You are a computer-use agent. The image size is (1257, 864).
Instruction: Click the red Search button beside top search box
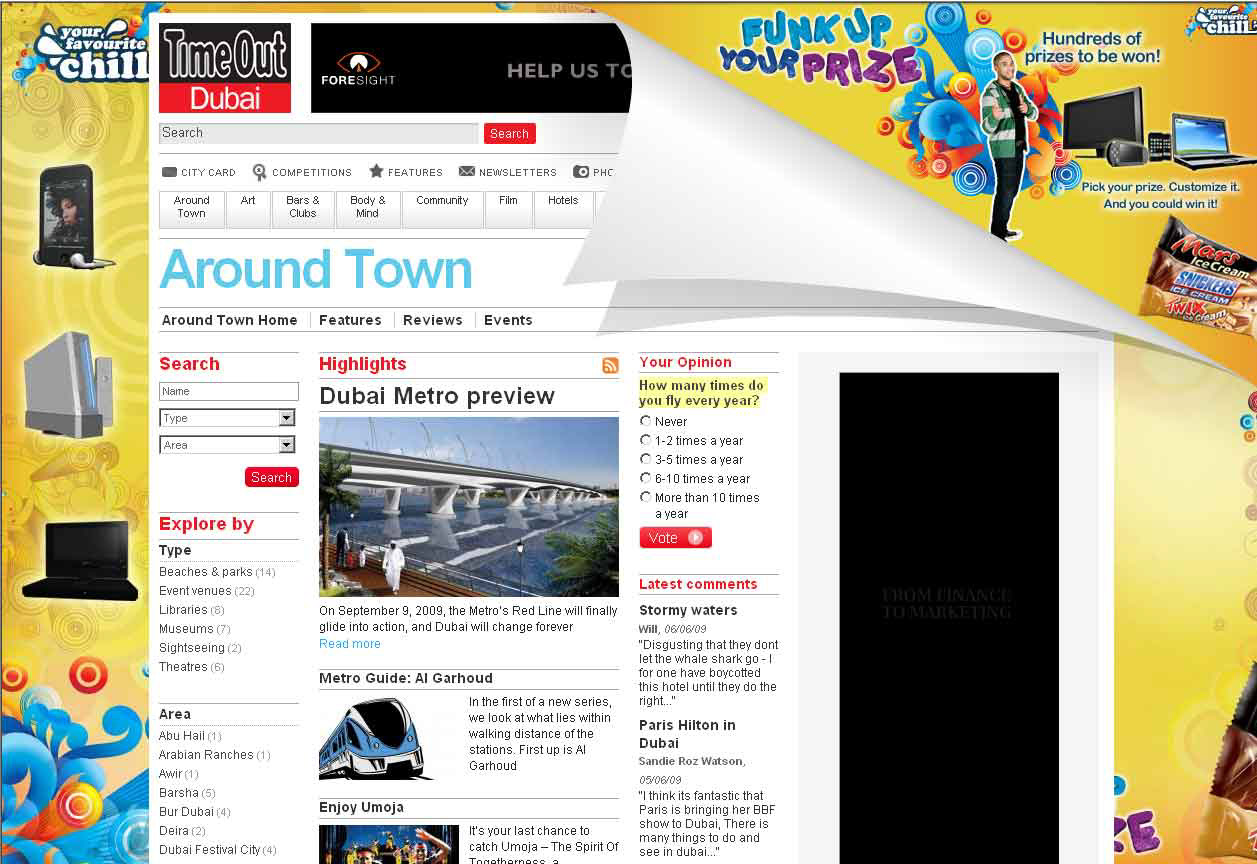click(x=510, y=133)
